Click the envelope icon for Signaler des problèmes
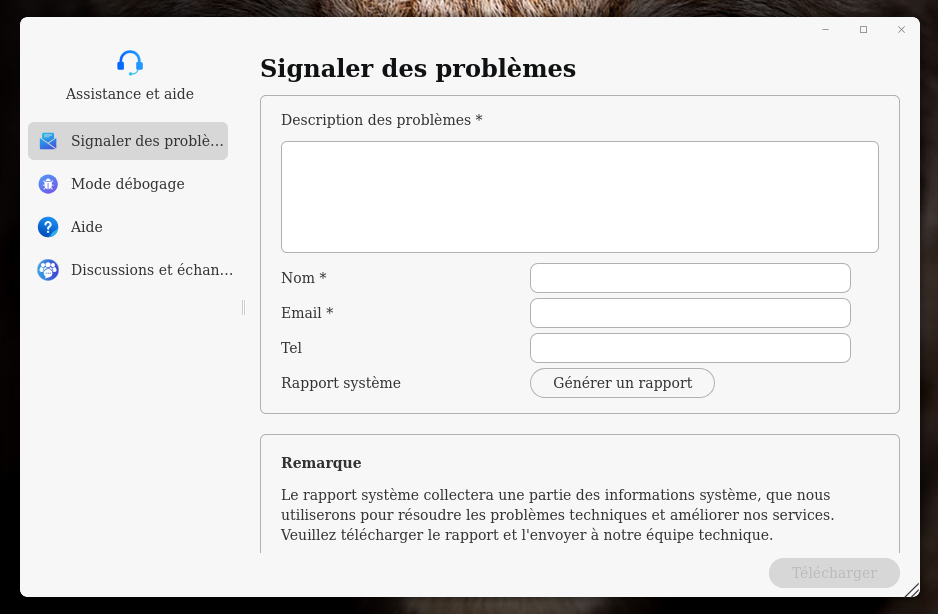 [48, 141]
